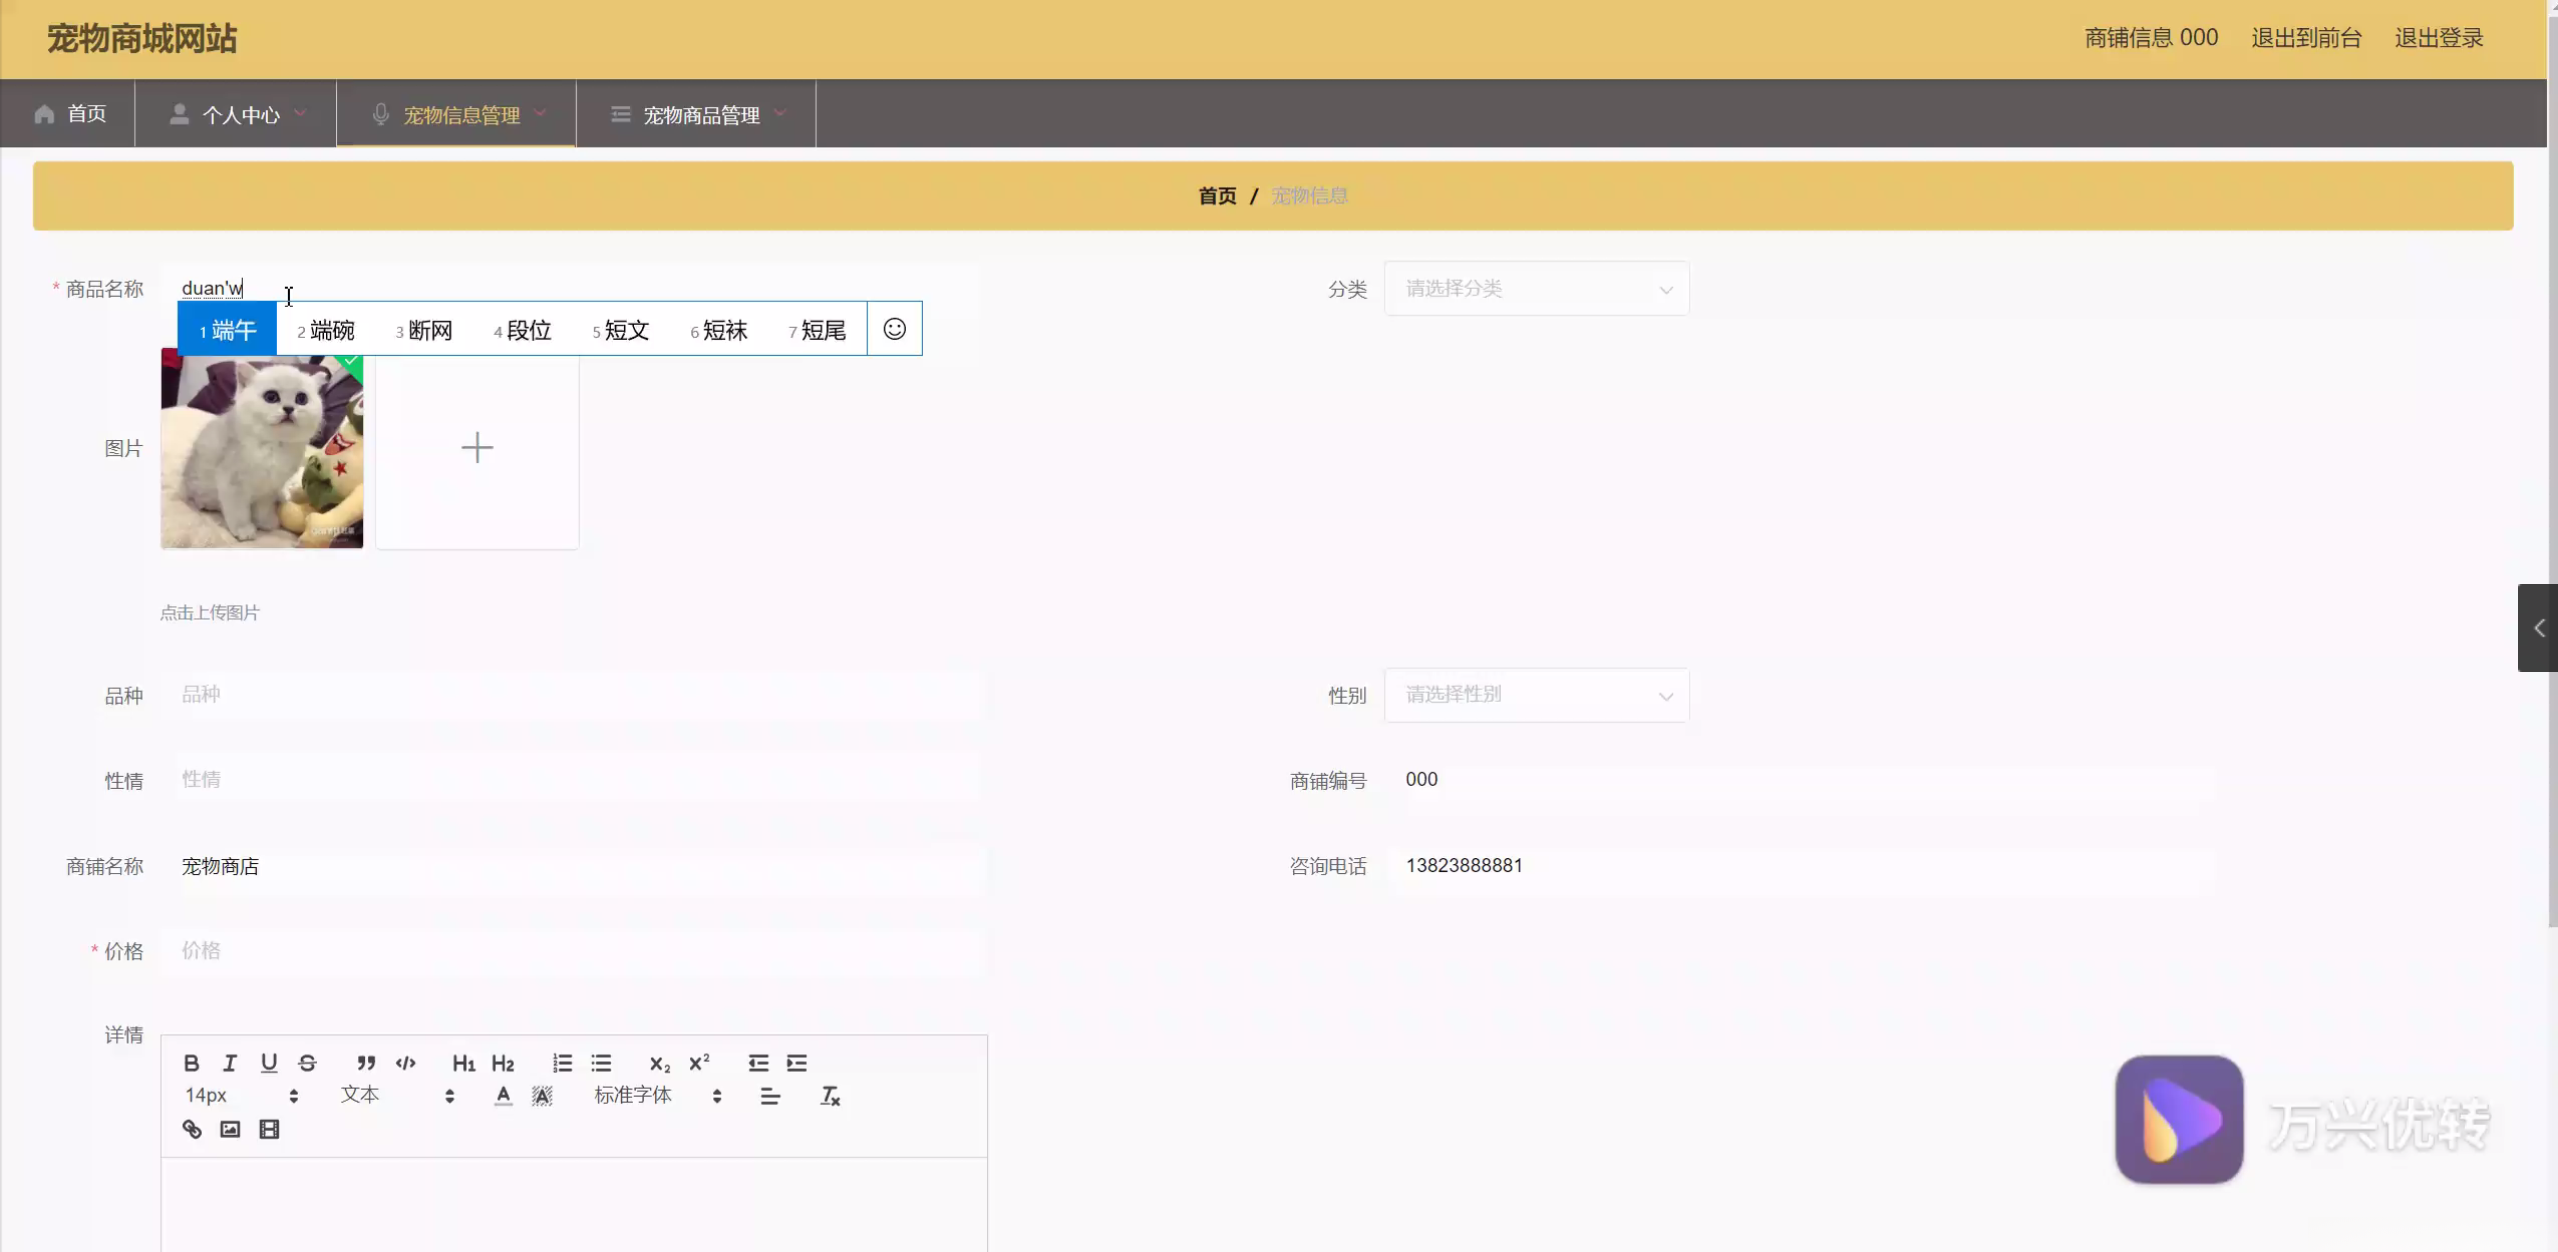
Task: Insert a blockquote using the quote icon
Action: (366, 1062)
